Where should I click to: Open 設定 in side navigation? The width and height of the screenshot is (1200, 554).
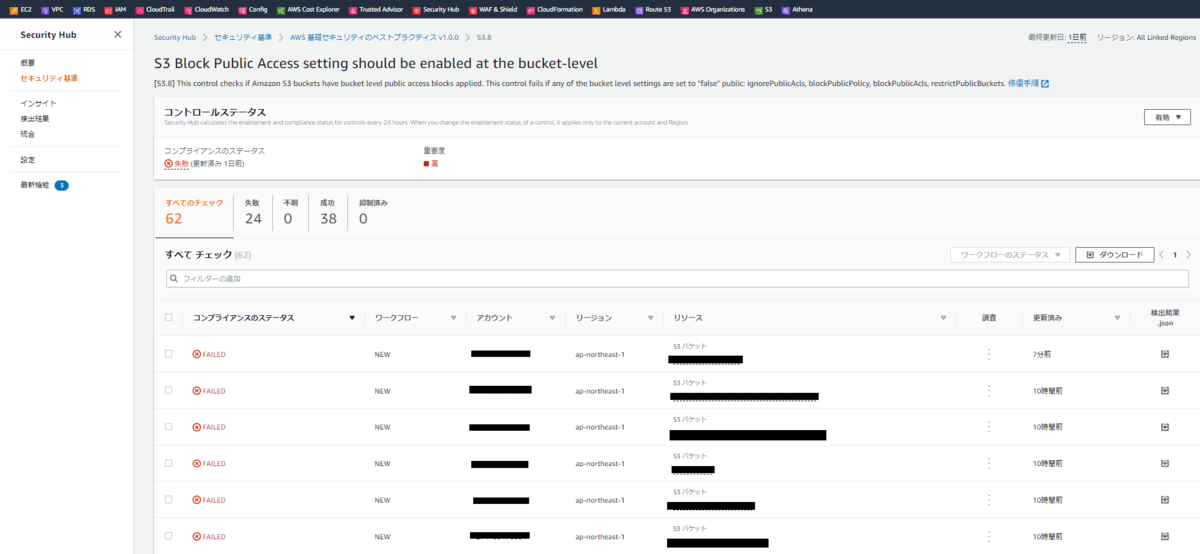(27, 159)
